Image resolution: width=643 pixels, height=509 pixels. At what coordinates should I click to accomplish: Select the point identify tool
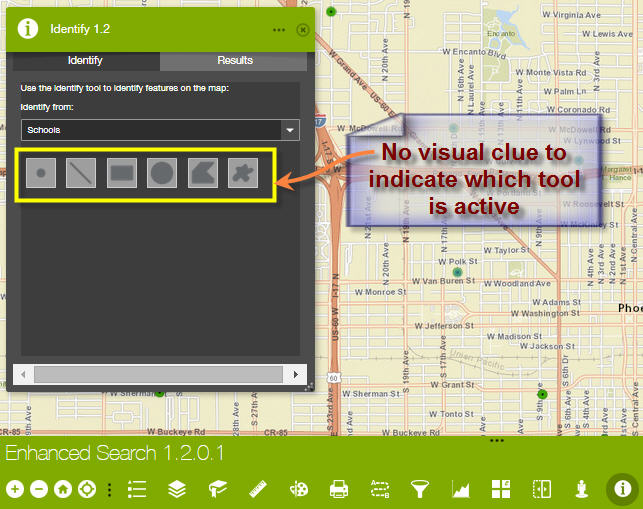pyautogui.click(x=41, y=173)
